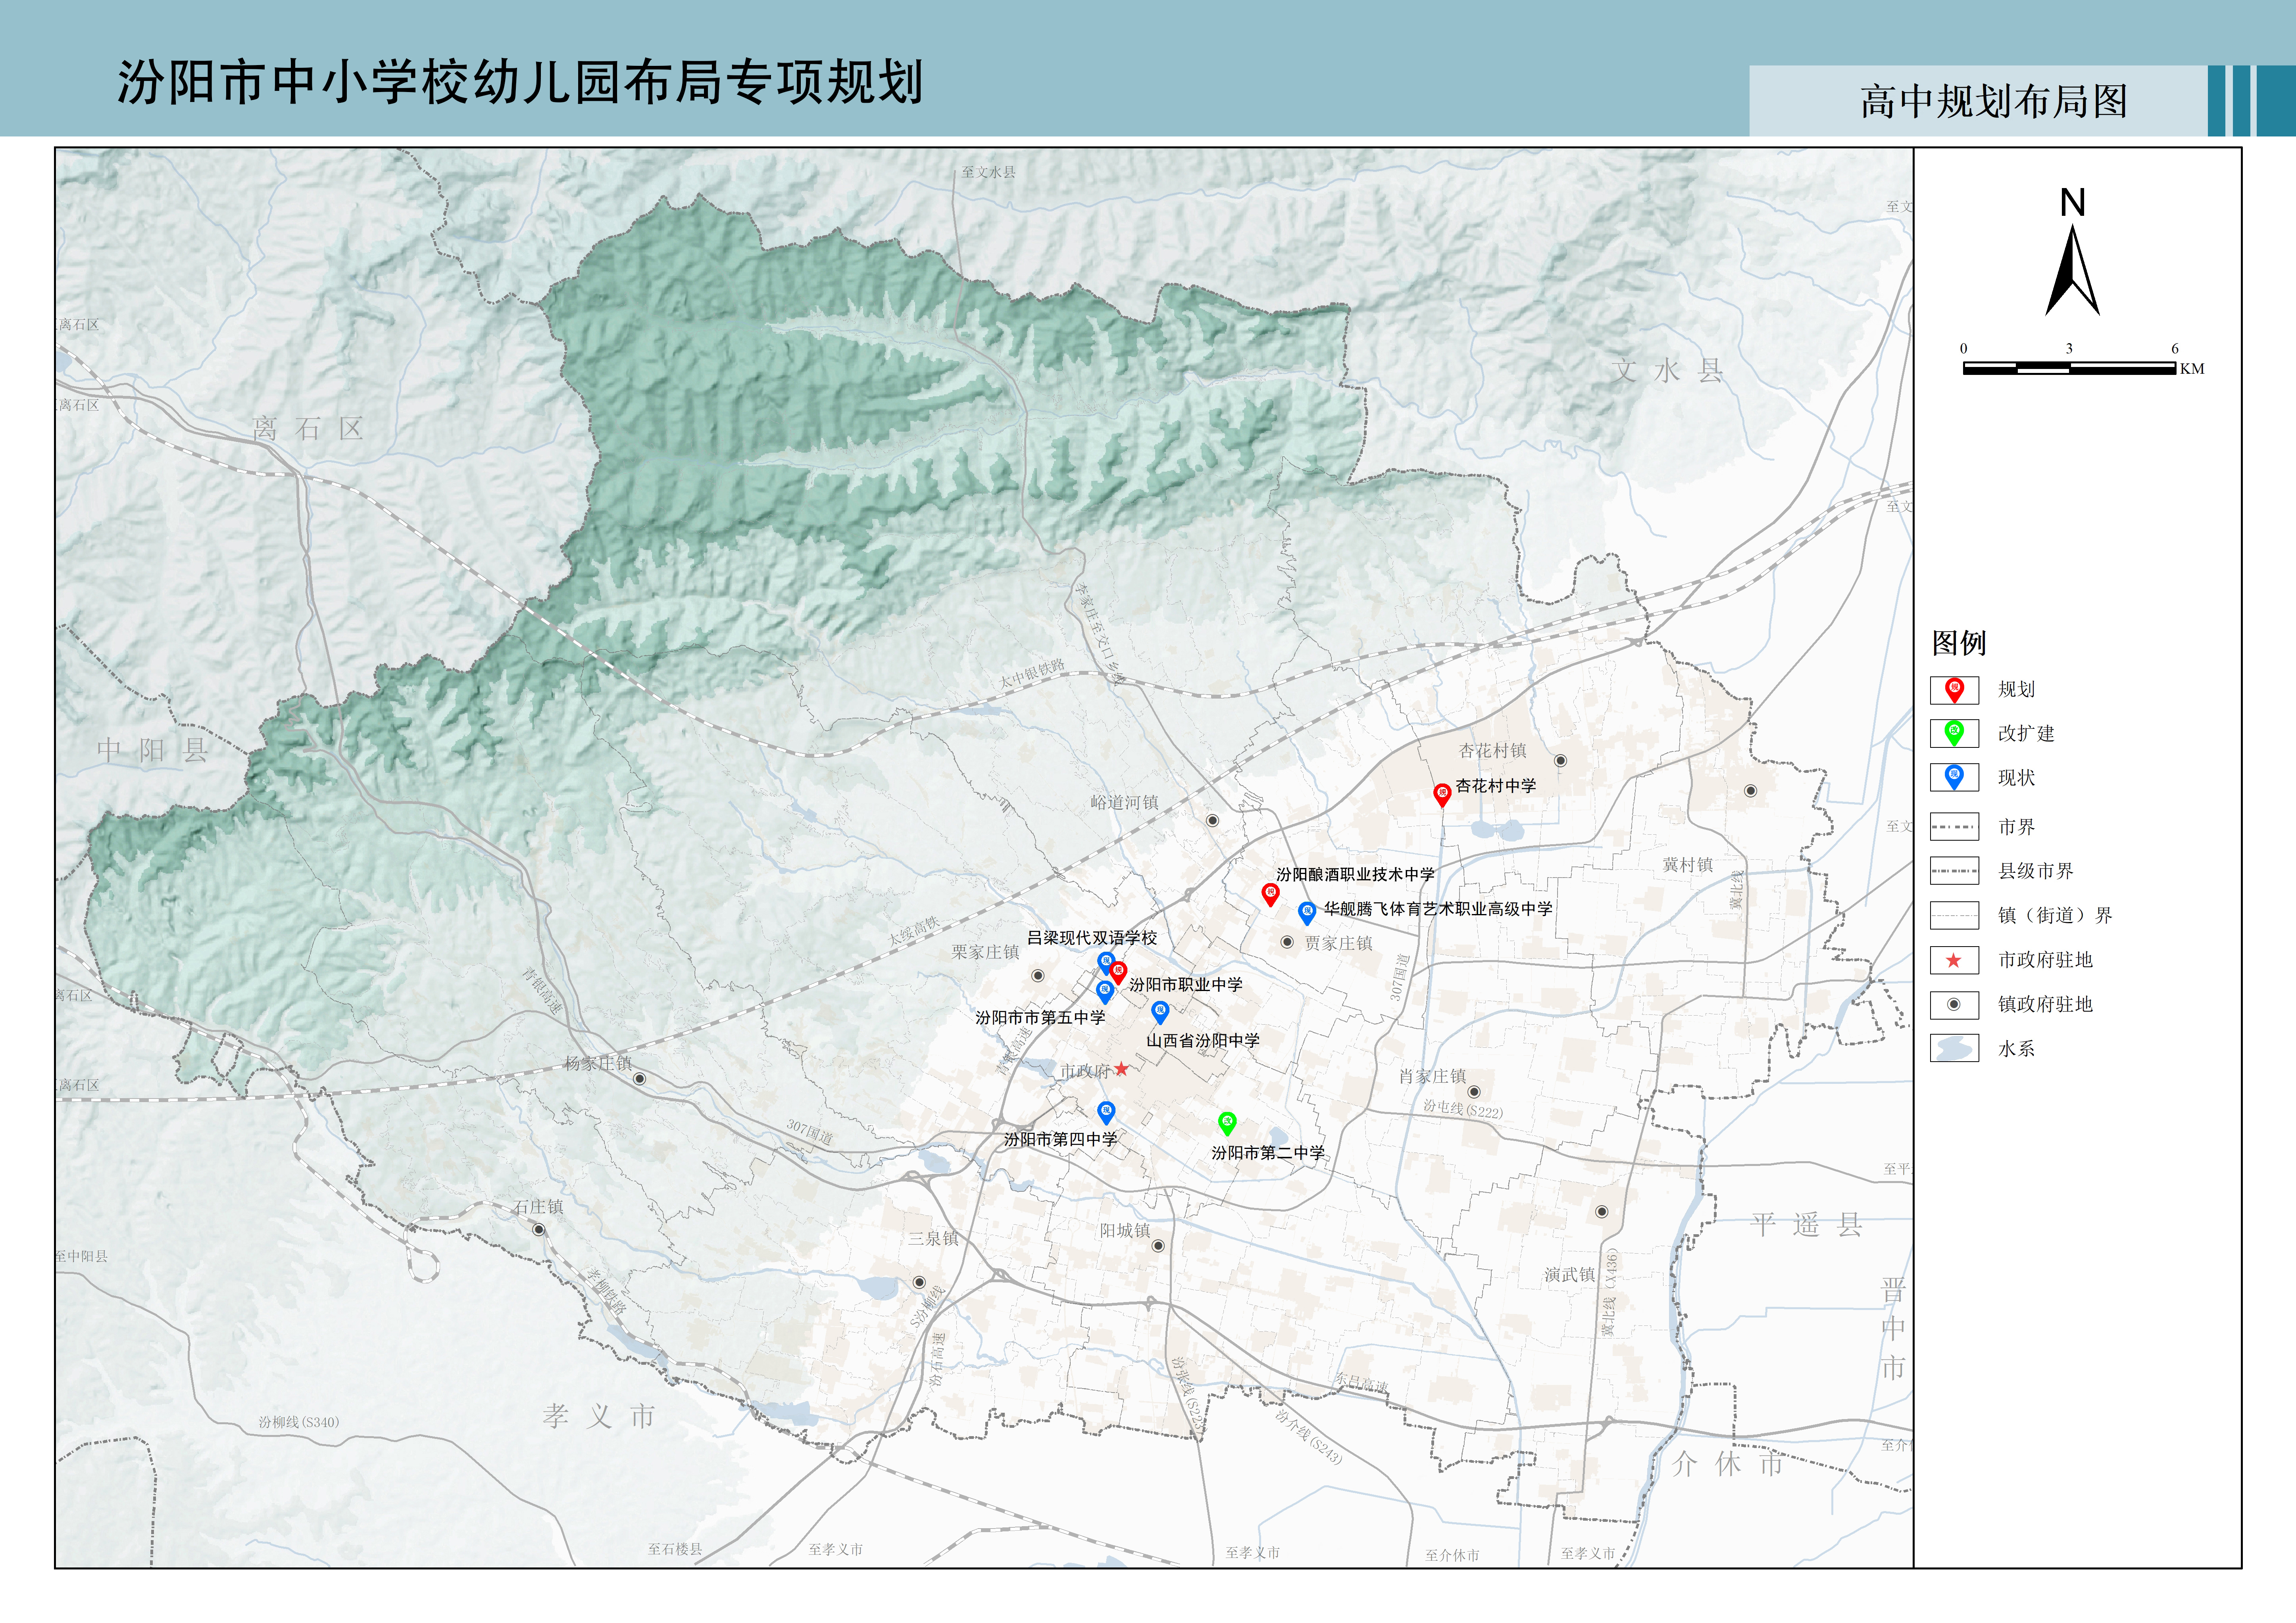
Task: Click the neighboring district label 离石区
Action: click(307, 429)
